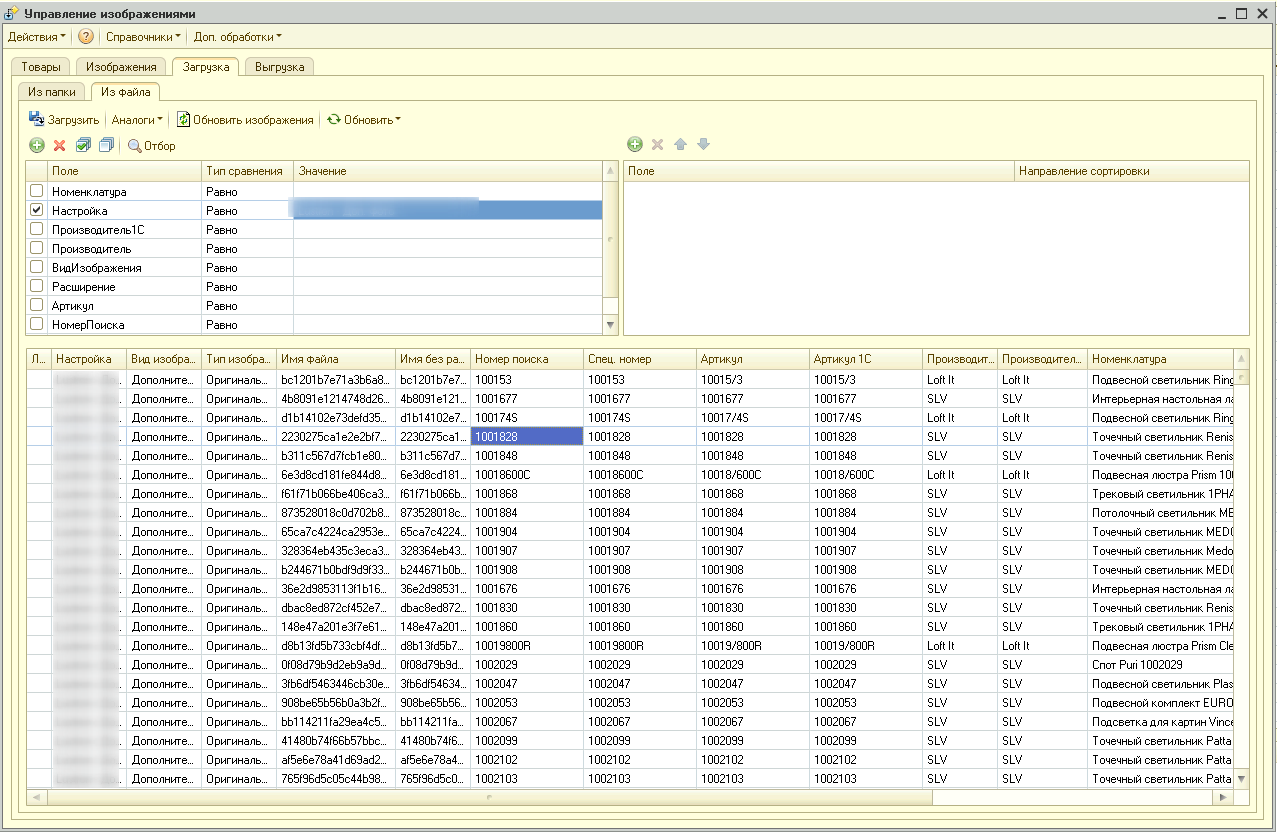Delete filter row with red X icon
Image resolution: width=1277 pixels, height=834 pixels.
(x=59, y=146)
